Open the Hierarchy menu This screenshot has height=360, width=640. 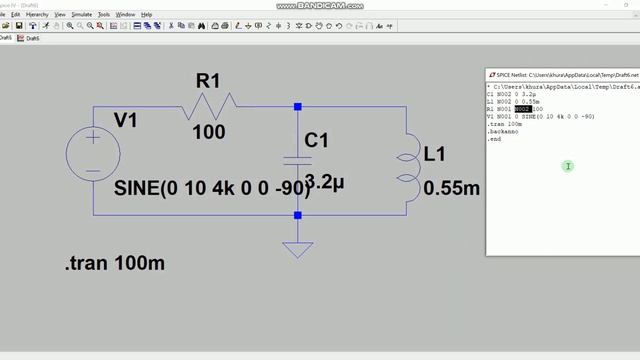point(37,14)
